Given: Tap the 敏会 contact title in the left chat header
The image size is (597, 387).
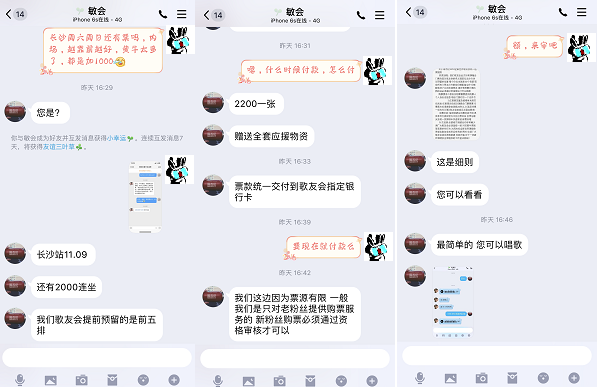Looking at the screenshot, I should (x=97, y=11).
